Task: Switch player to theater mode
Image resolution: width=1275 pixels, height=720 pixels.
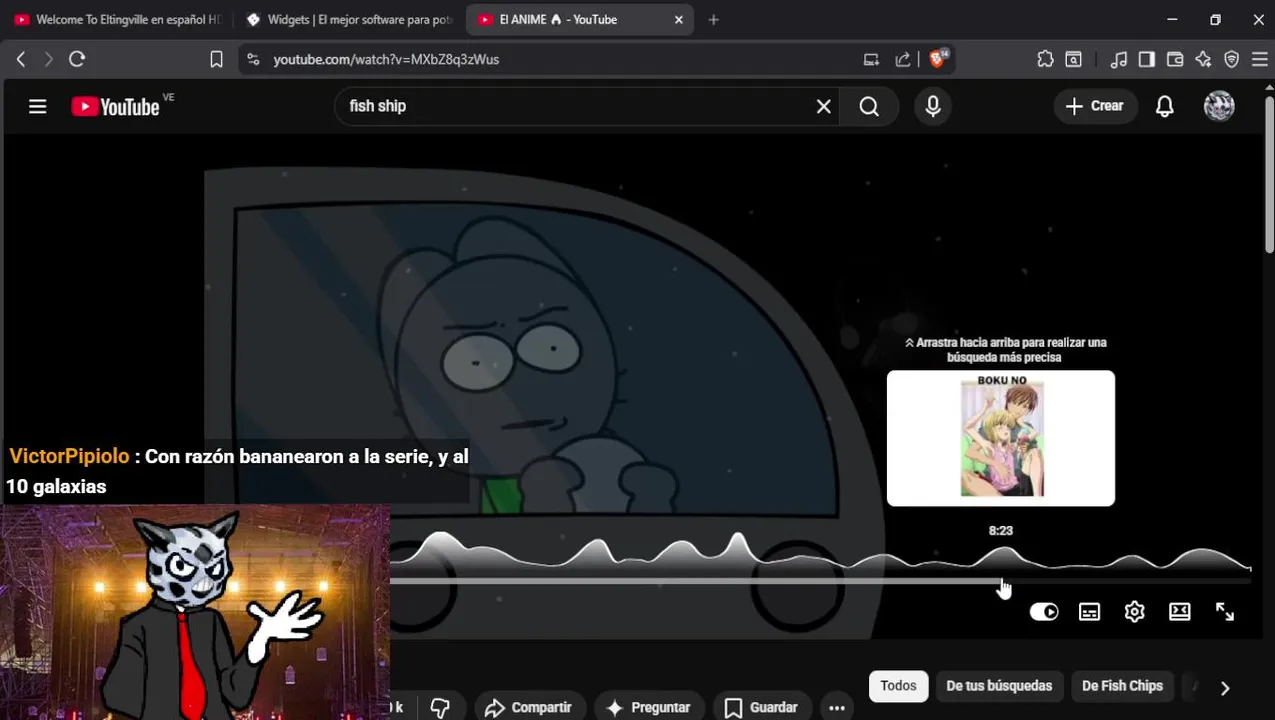Action: point(1179,612)
